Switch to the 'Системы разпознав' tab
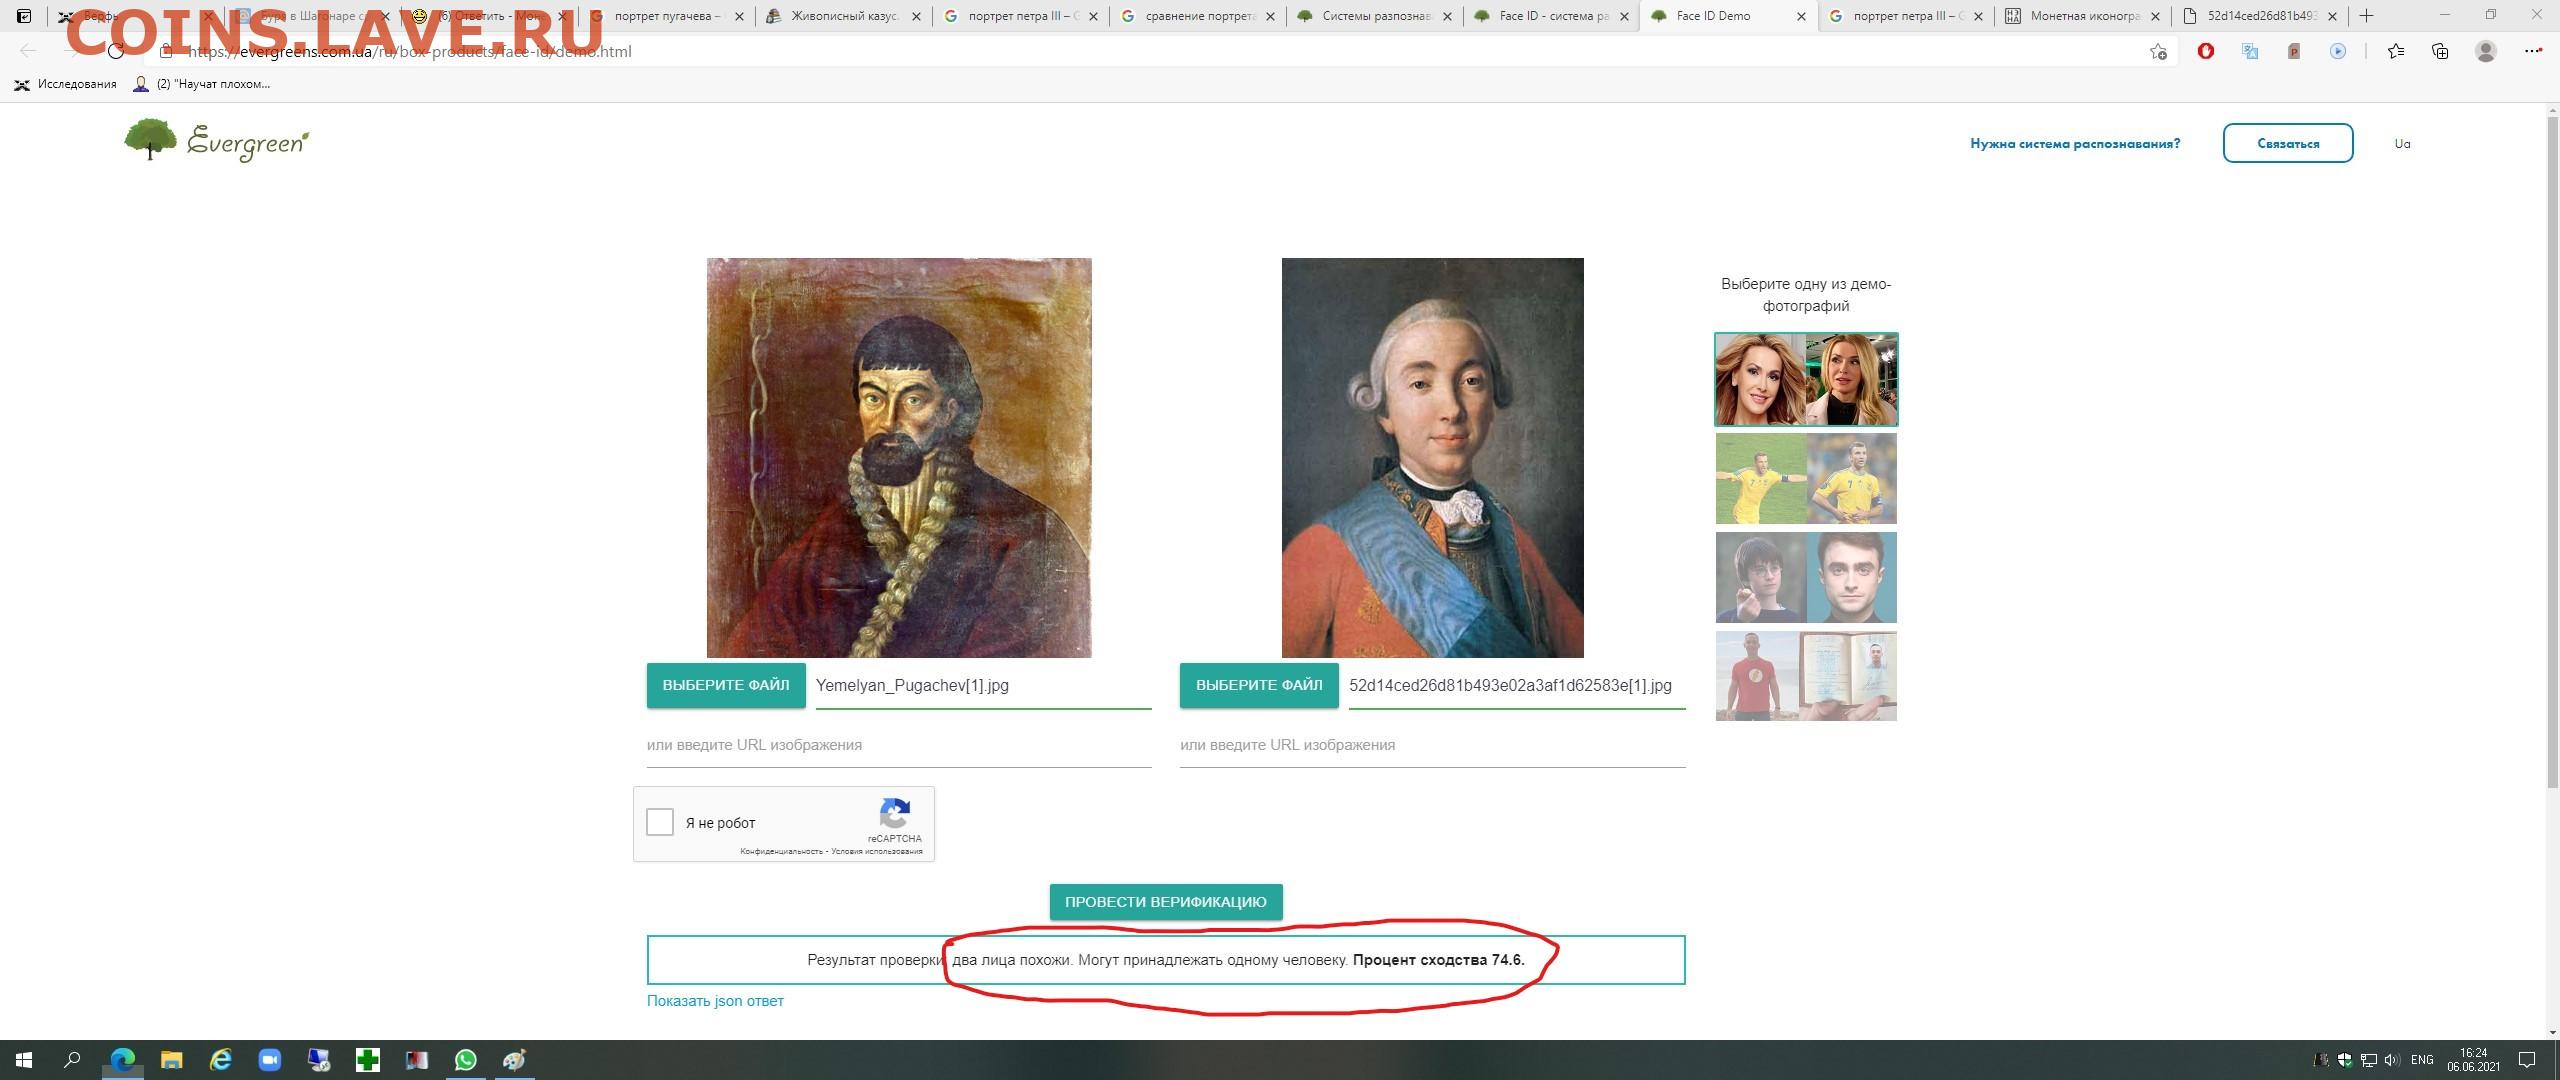The height and width of the screenshot is (1080, 2560). point(1375,16)
